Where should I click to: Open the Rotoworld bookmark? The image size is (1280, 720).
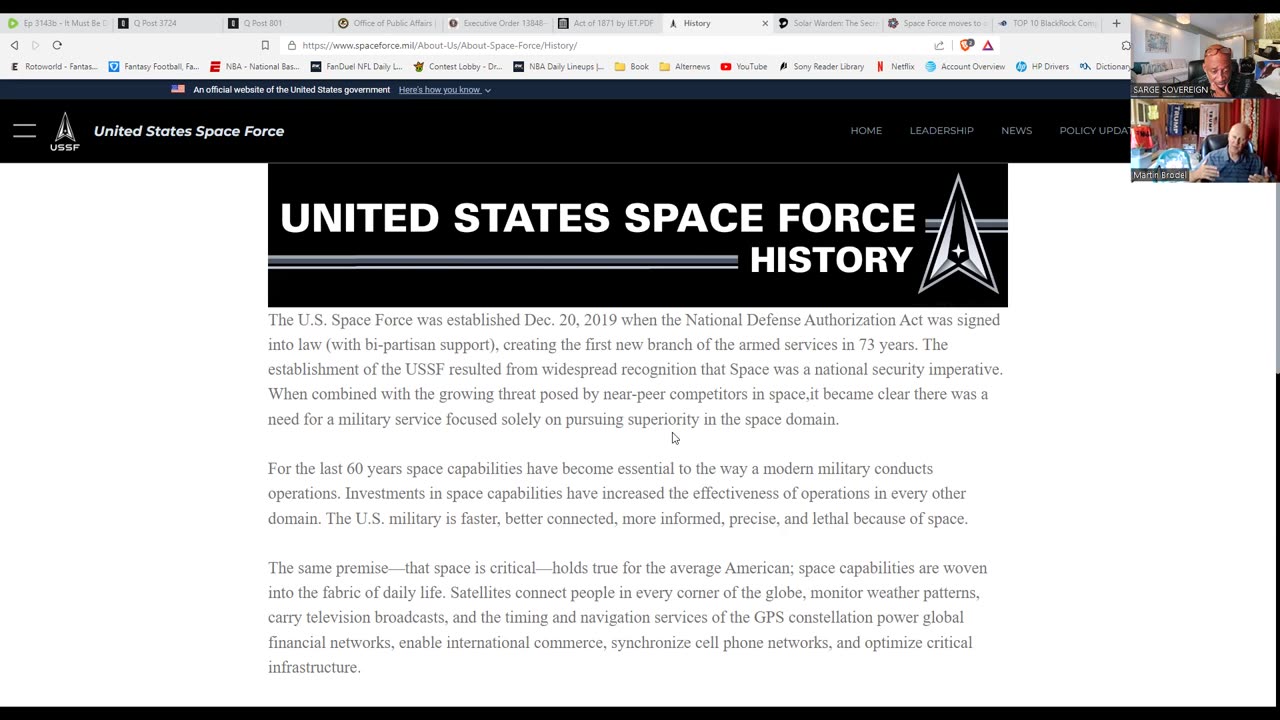pyautogui.click(x=54, y=67)
